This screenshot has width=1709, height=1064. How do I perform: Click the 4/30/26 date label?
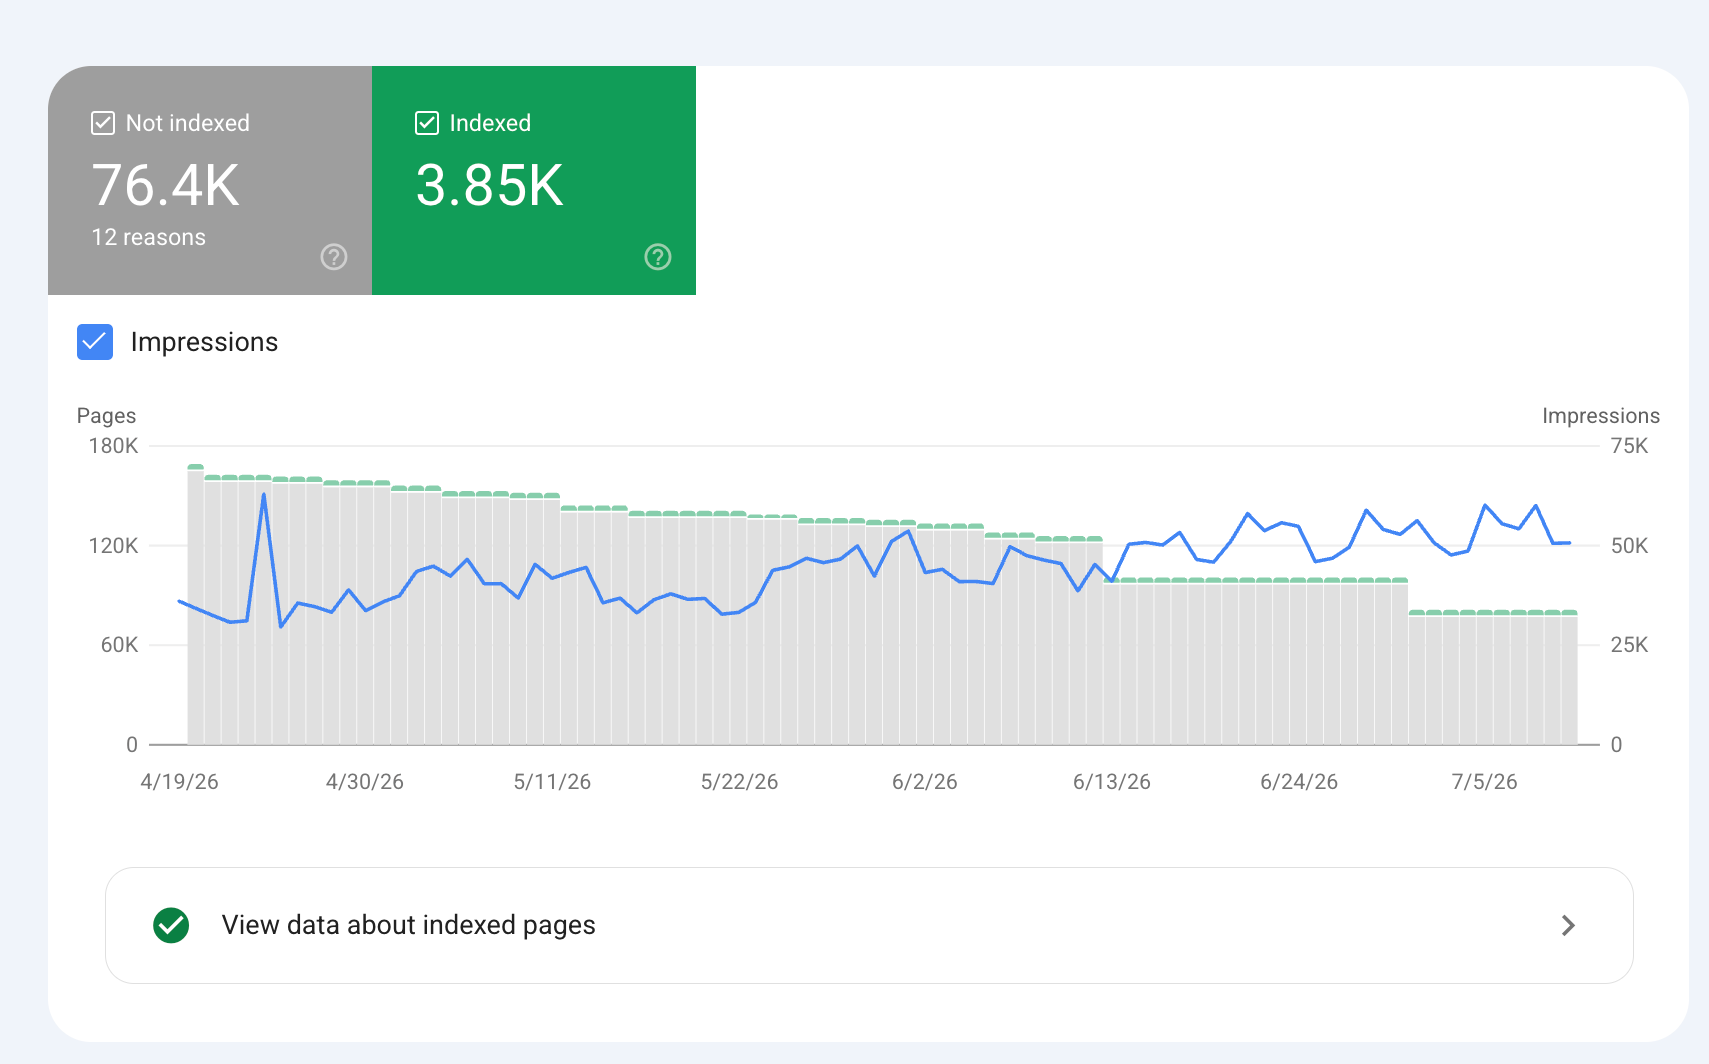point(365,782)
